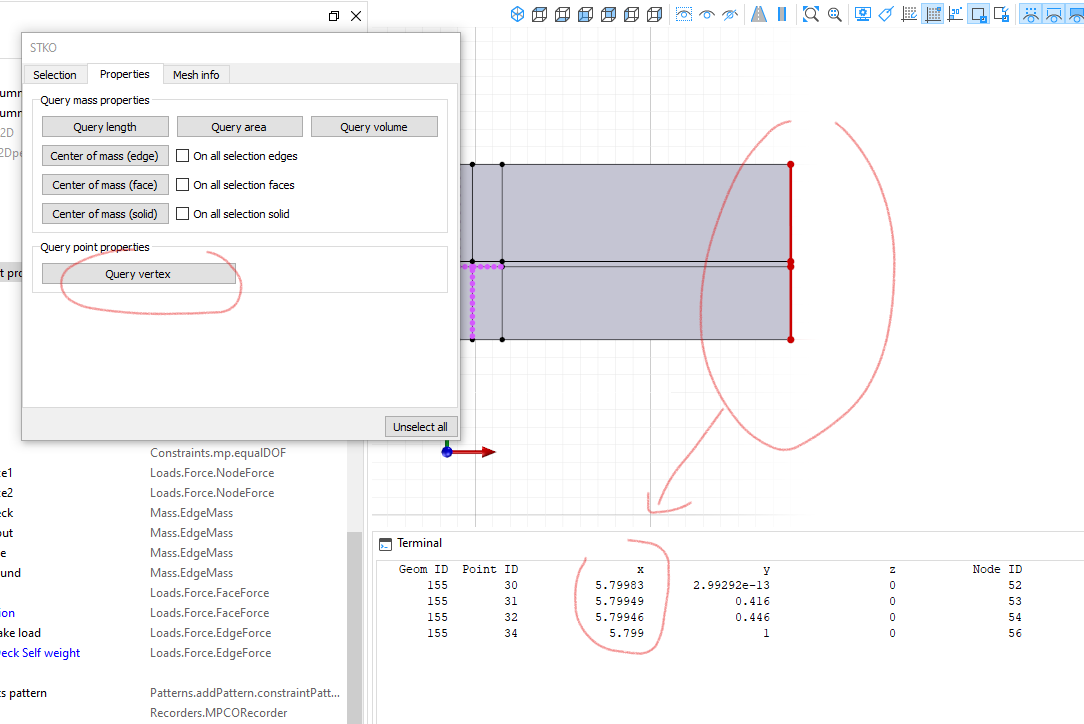
Task: Click the plain eye show icon
Action: point(707,14)
